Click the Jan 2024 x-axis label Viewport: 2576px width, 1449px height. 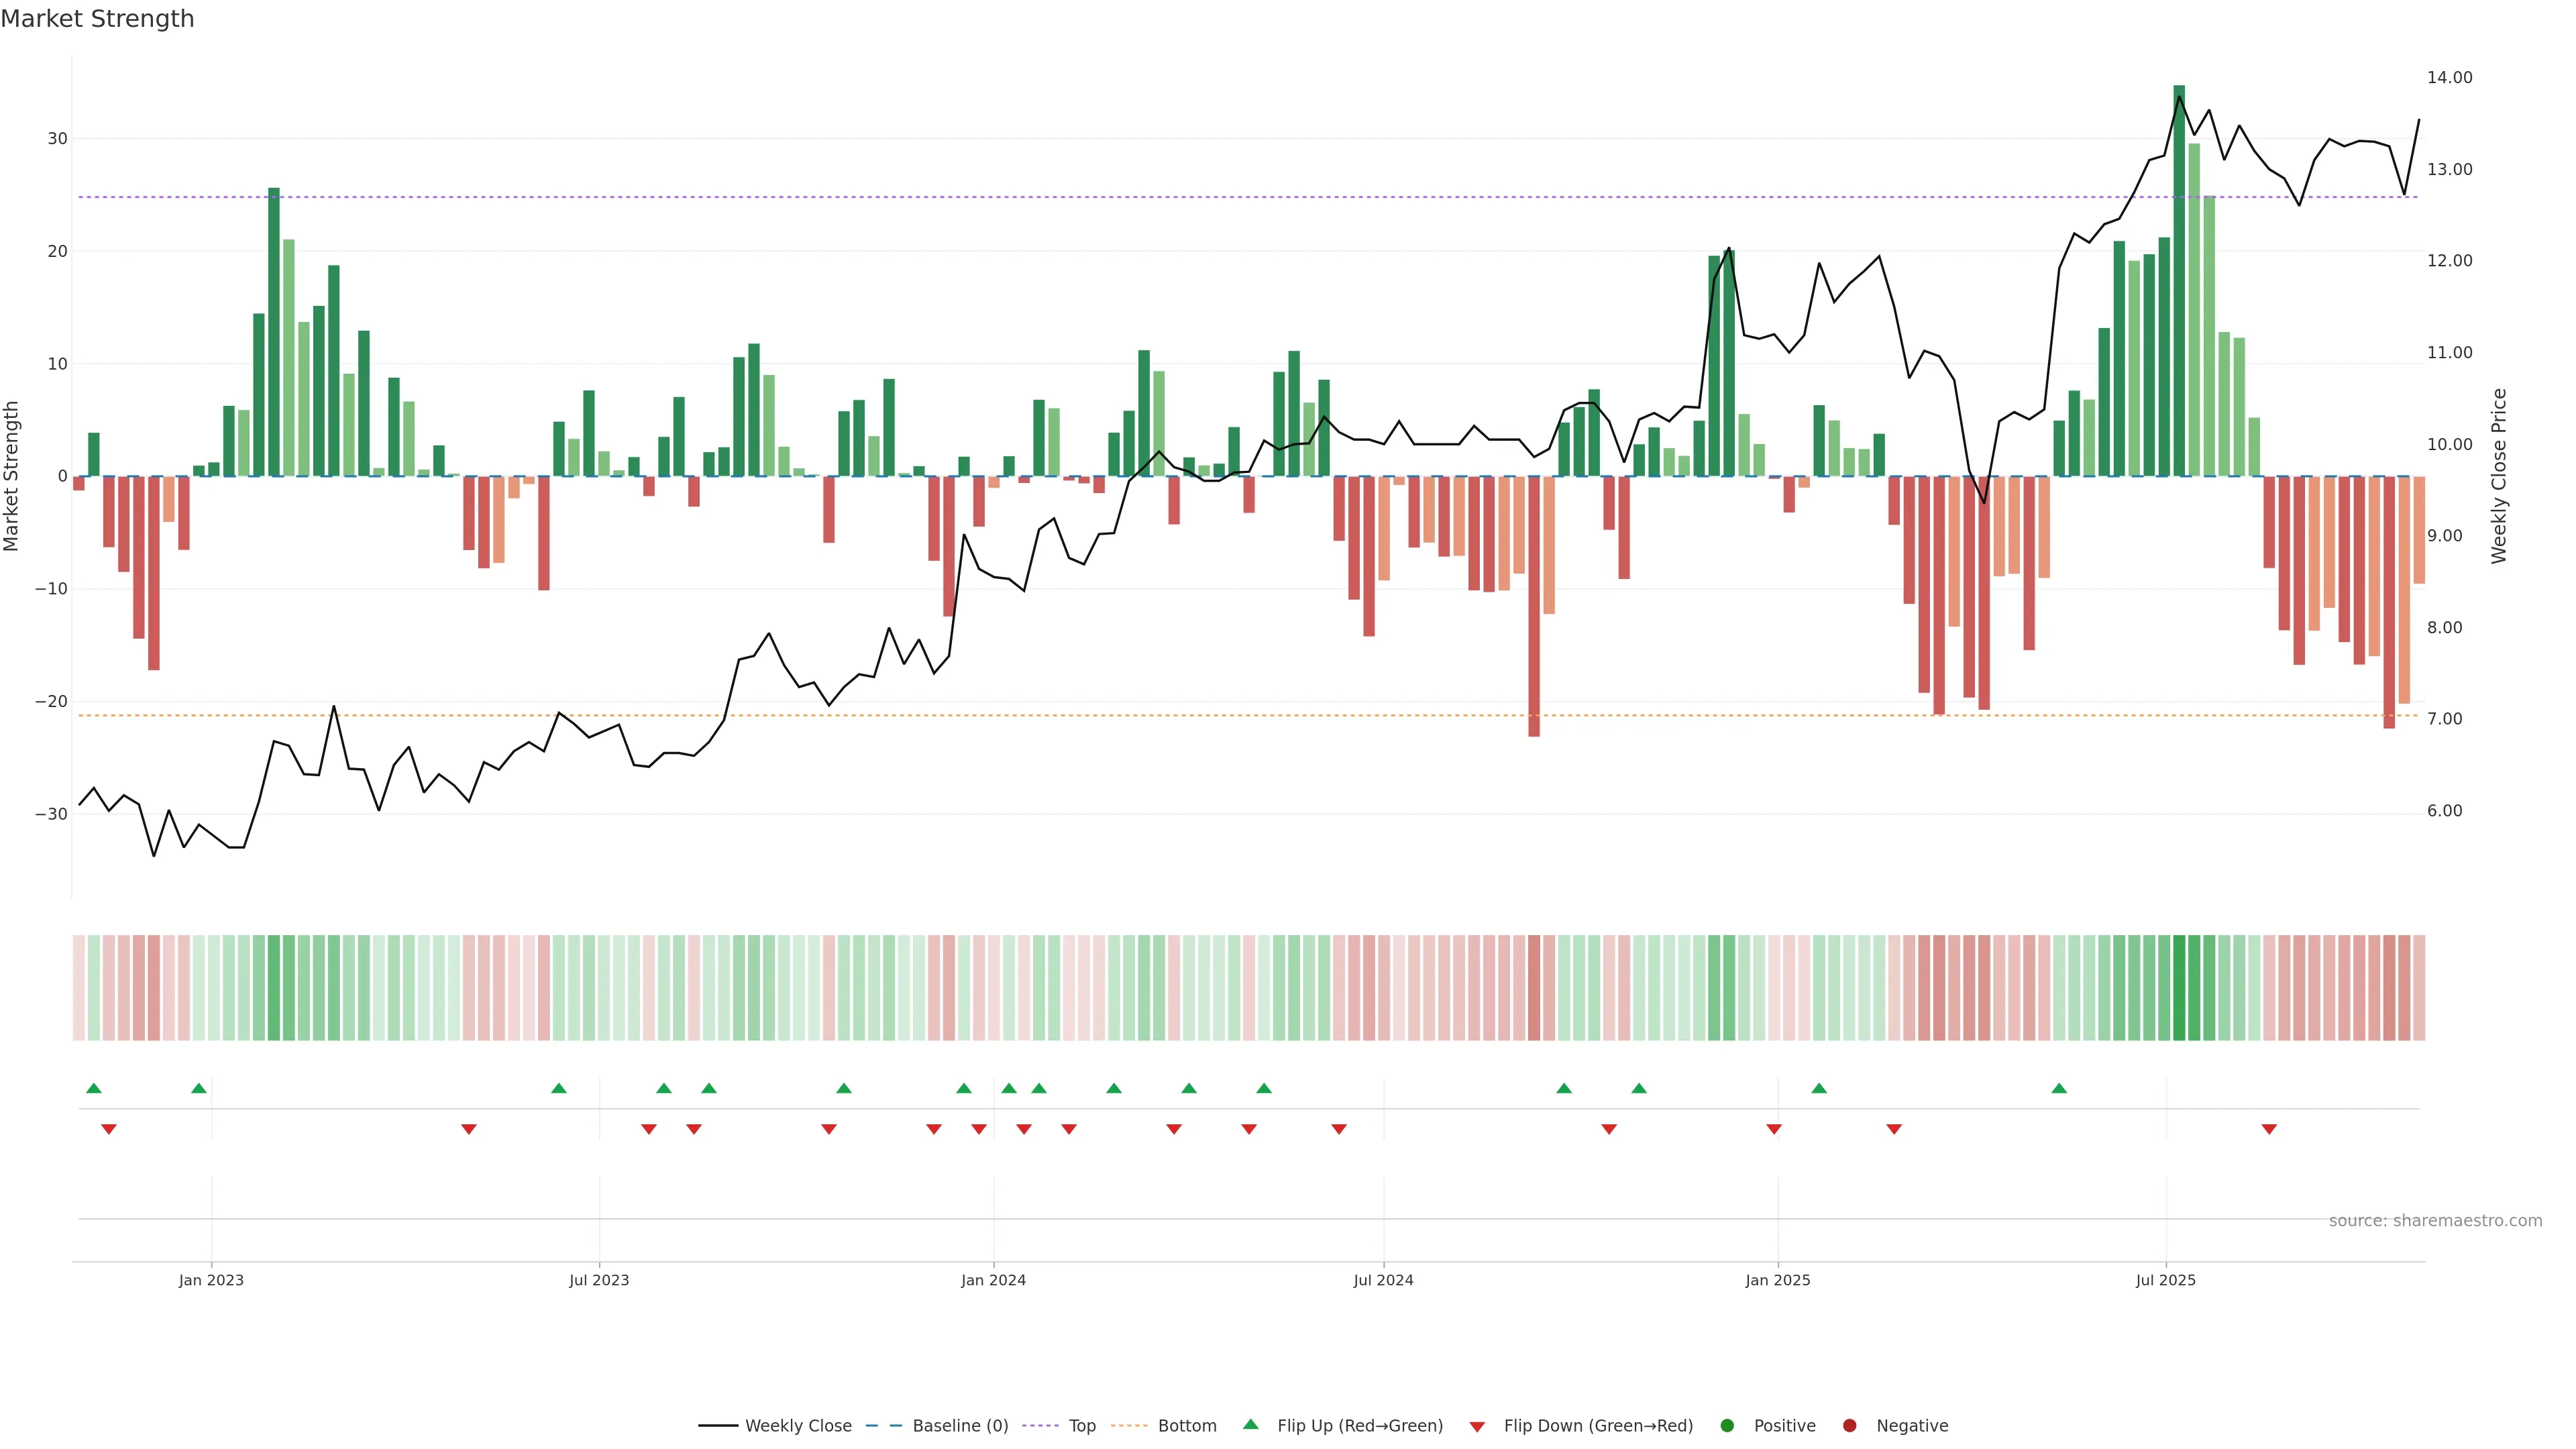click(x=993, y=1280)
